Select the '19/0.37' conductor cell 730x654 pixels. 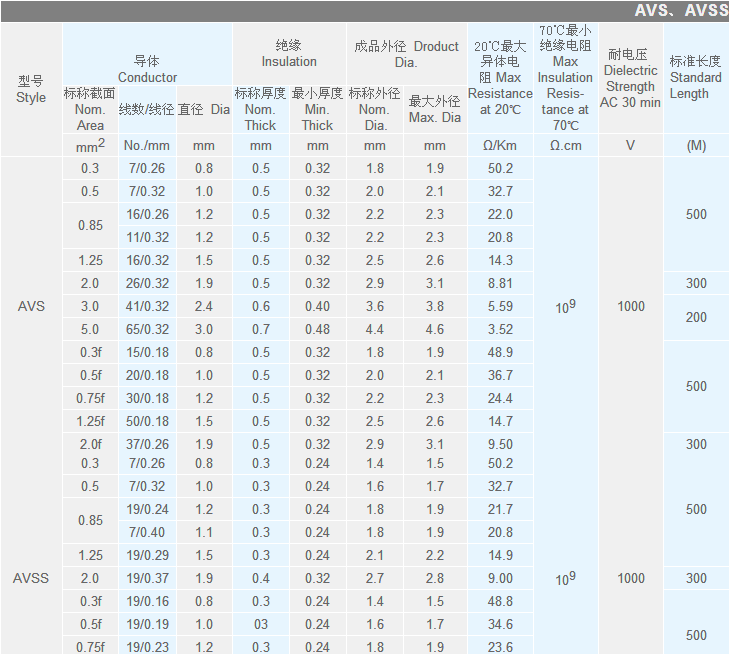(147, 578)
